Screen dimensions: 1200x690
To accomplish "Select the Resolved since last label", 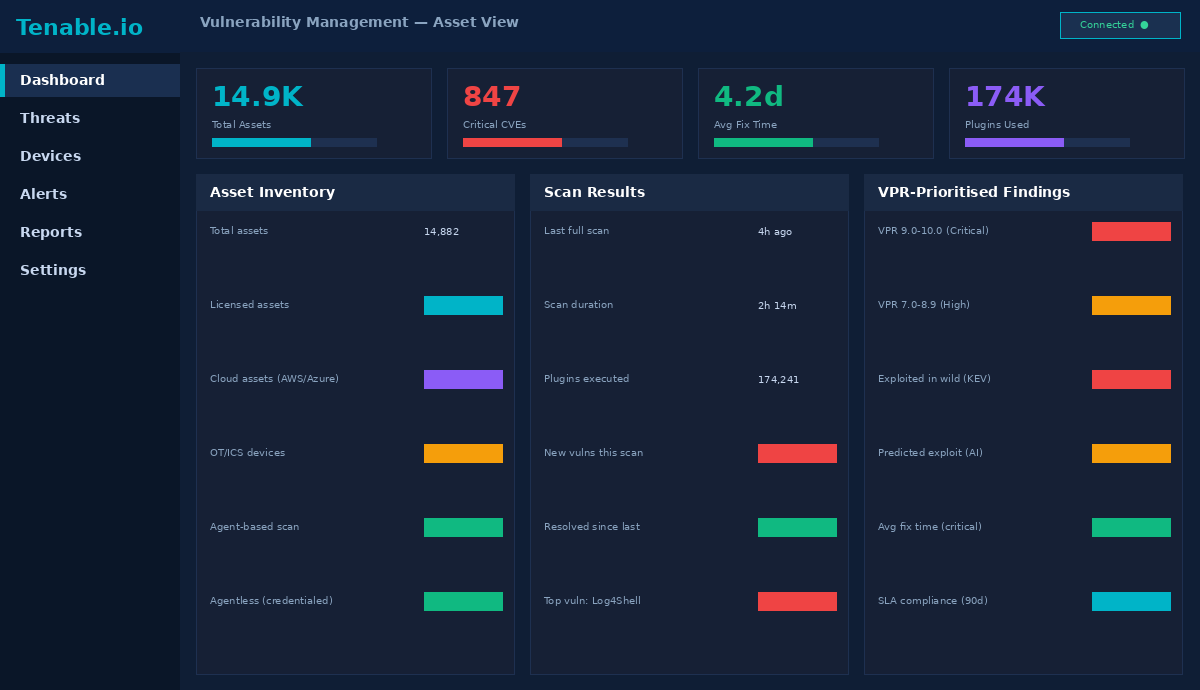I will pos(592,527).
